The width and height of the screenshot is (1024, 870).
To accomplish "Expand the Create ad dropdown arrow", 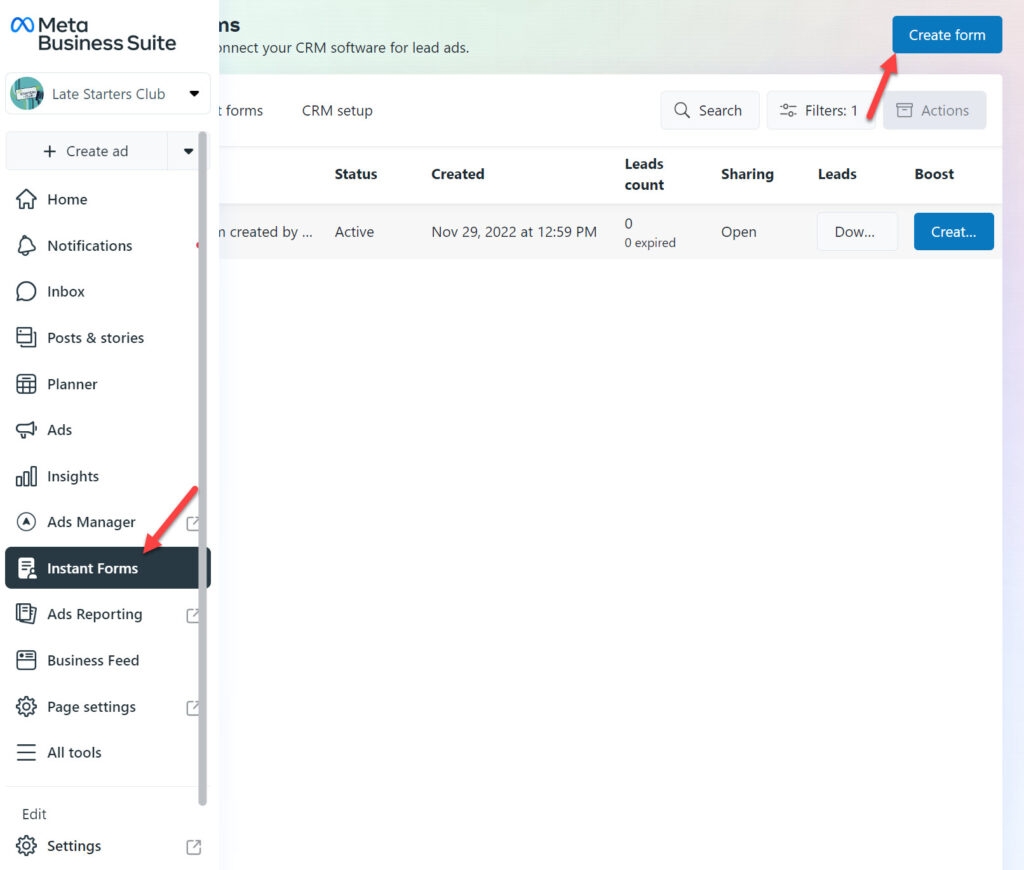I will tap(188, 151).
